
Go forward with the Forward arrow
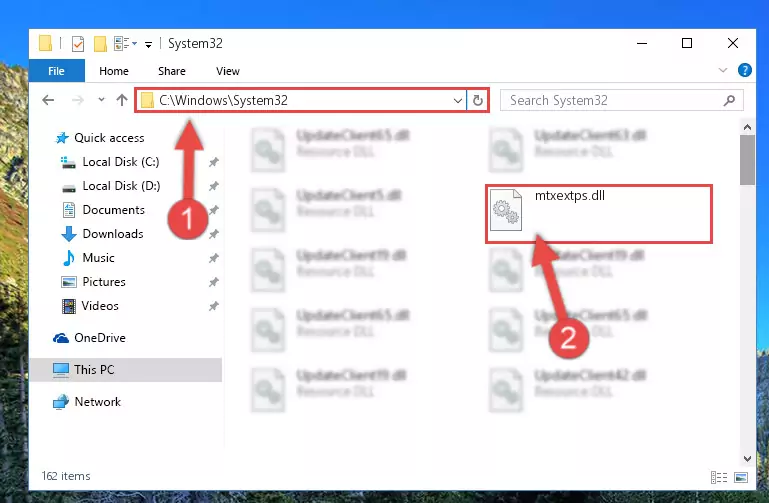(77, 100)
